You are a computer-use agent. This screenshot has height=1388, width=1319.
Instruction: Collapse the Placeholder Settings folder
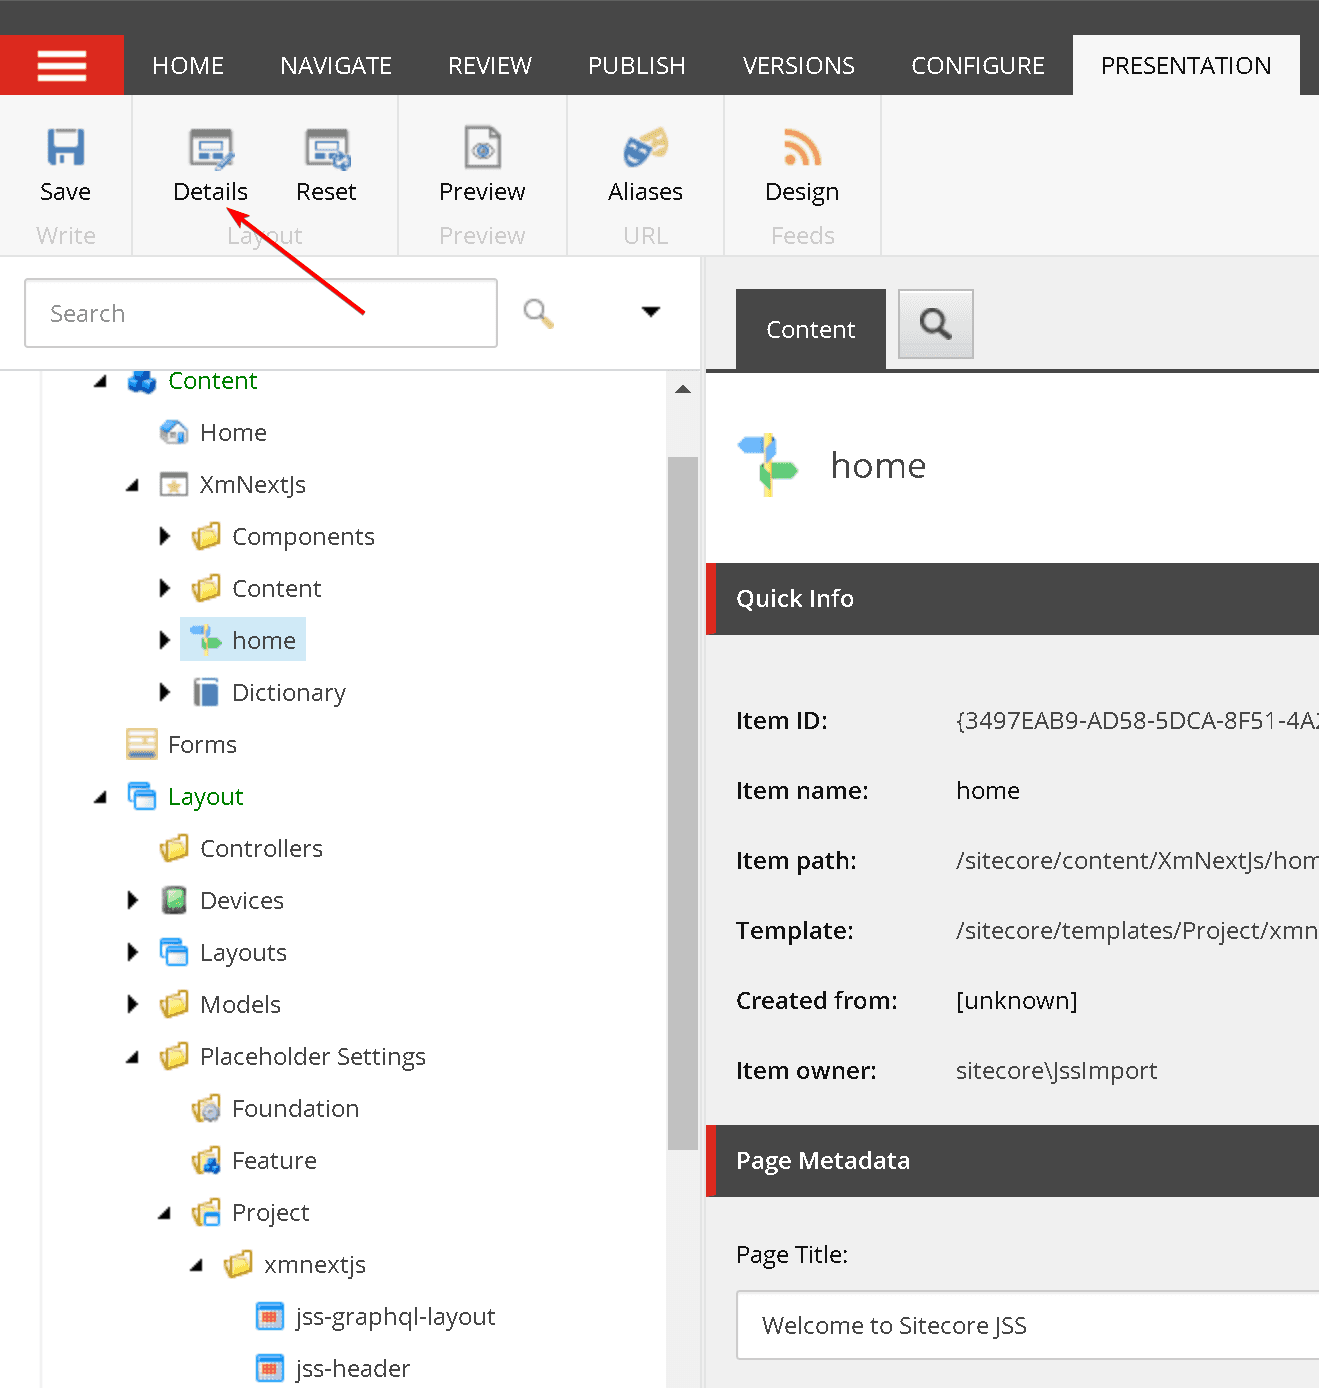coord(133,1058)
